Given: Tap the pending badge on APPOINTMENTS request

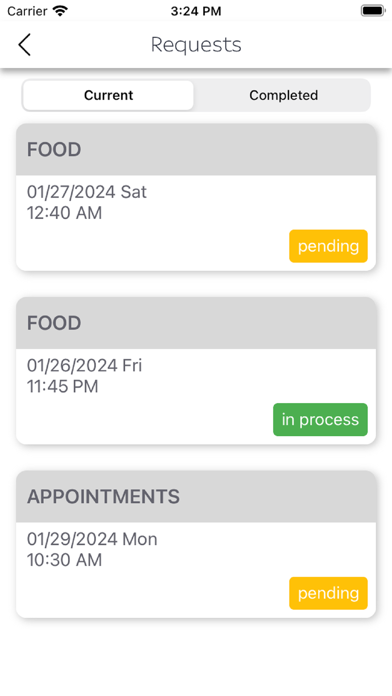Looking at the screenshot, I should (x=329, y=593).
